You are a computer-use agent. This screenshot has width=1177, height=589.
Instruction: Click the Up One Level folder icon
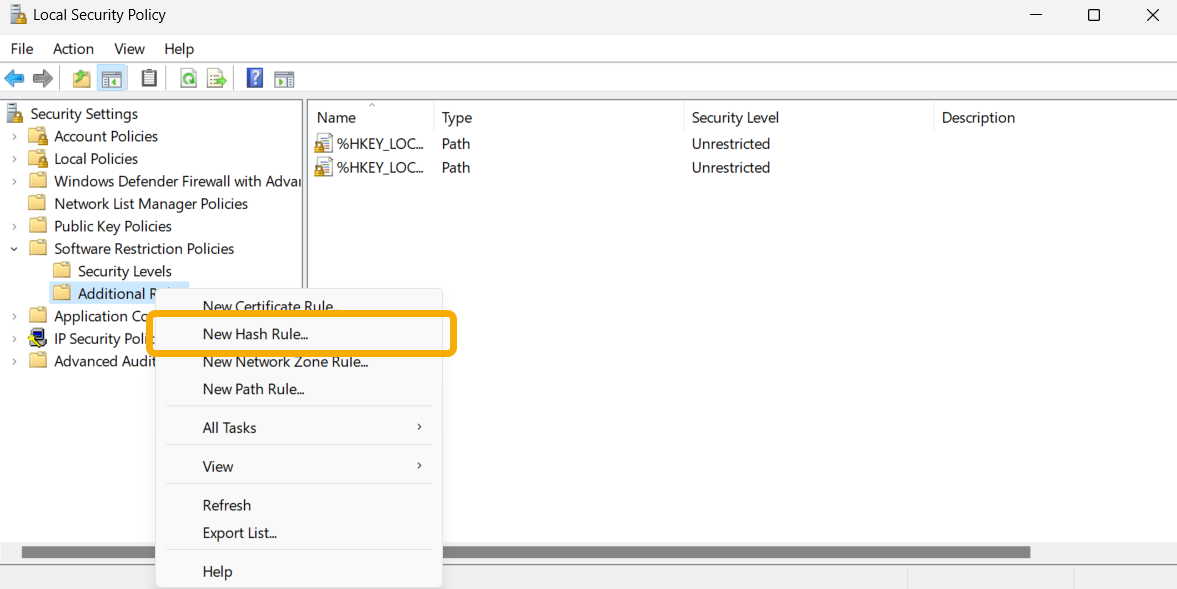(81, 78)
